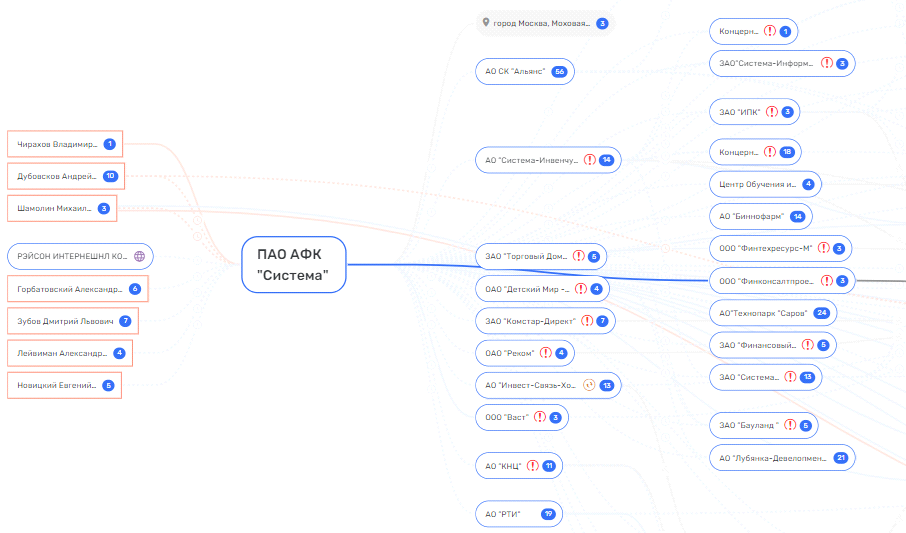Click the count badge 7 on Зубов Дмитрий Львович

[x=125, y=321]
